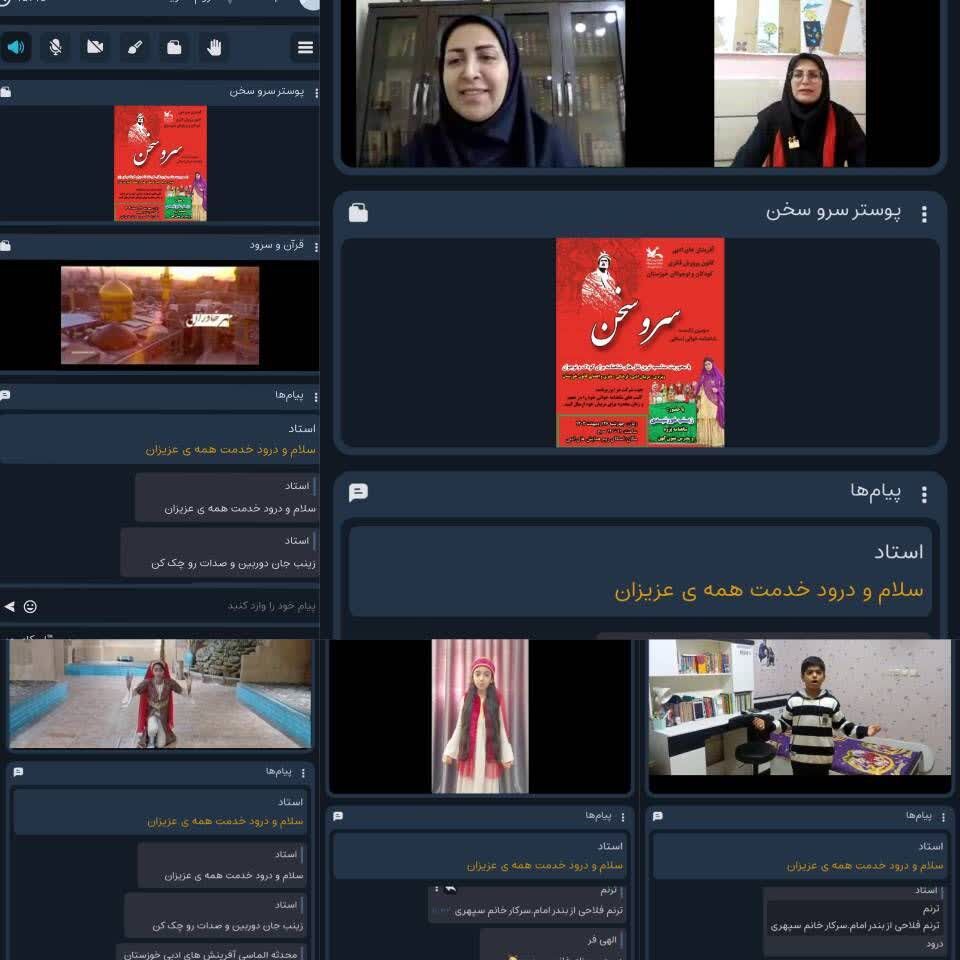Open three-dot options for قرآن و سرود panel
Screen dimensions: 960x960
316,246
